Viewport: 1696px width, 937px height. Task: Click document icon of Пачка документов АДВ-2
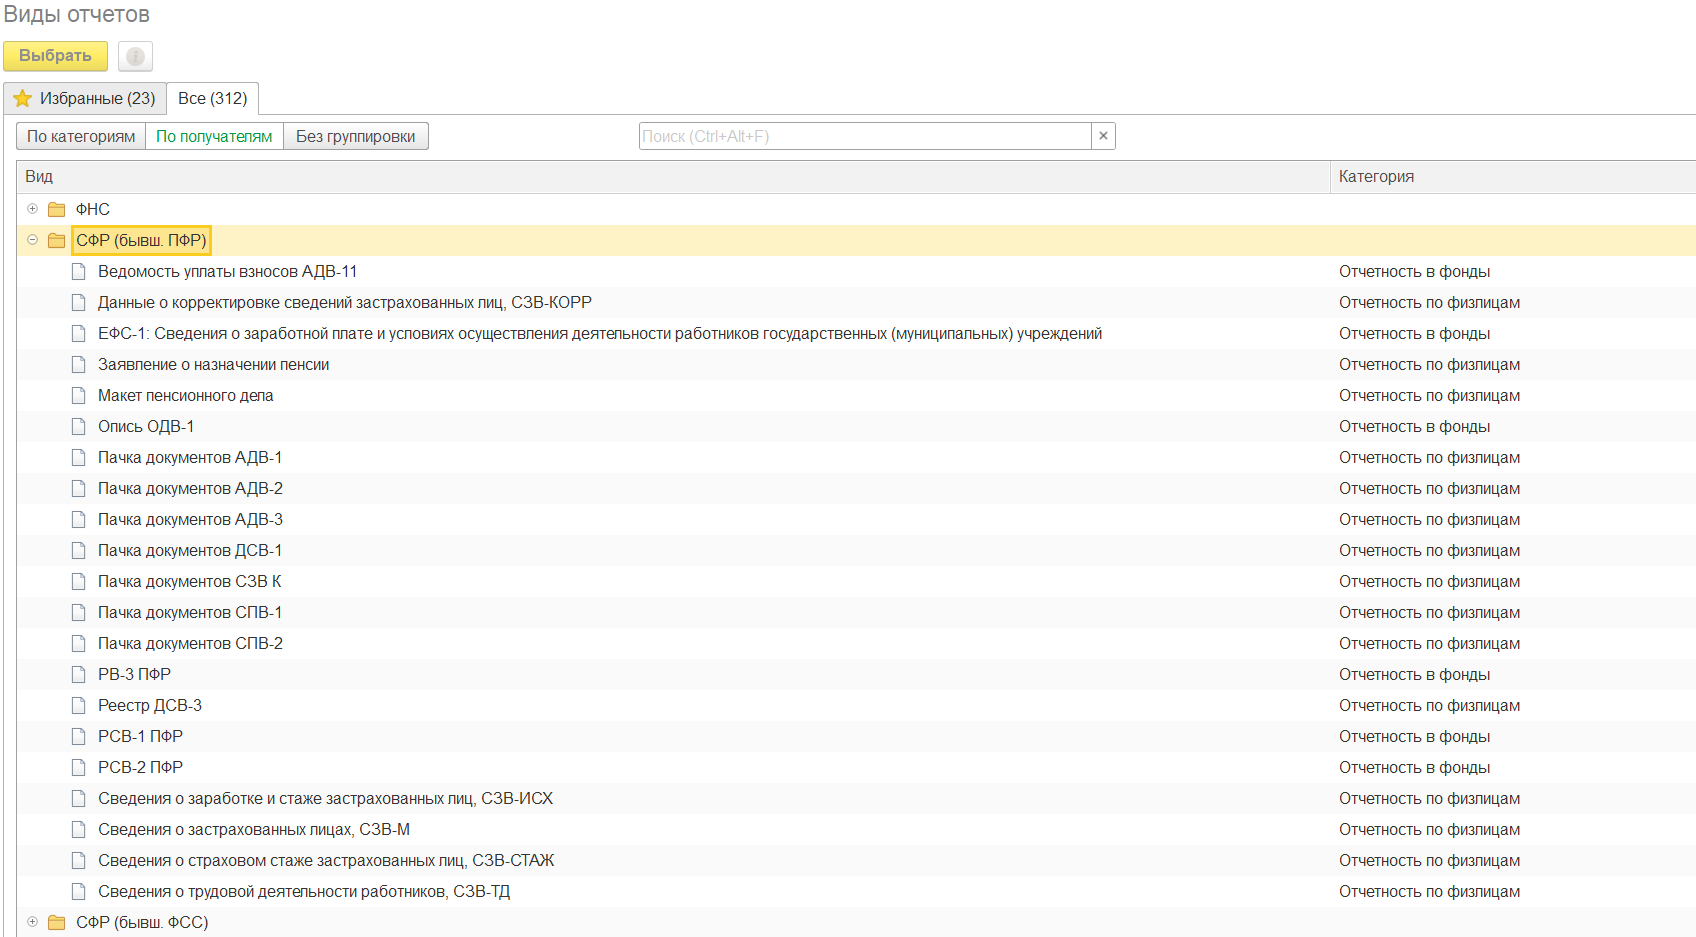click(x=78, y=488)
